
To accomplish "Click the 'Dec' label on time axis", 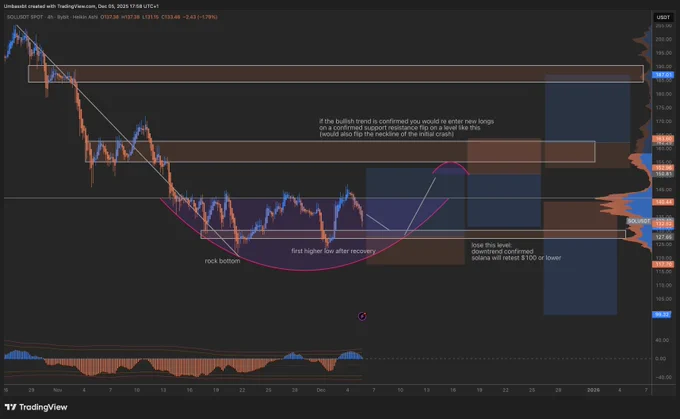I will (321, 390).
